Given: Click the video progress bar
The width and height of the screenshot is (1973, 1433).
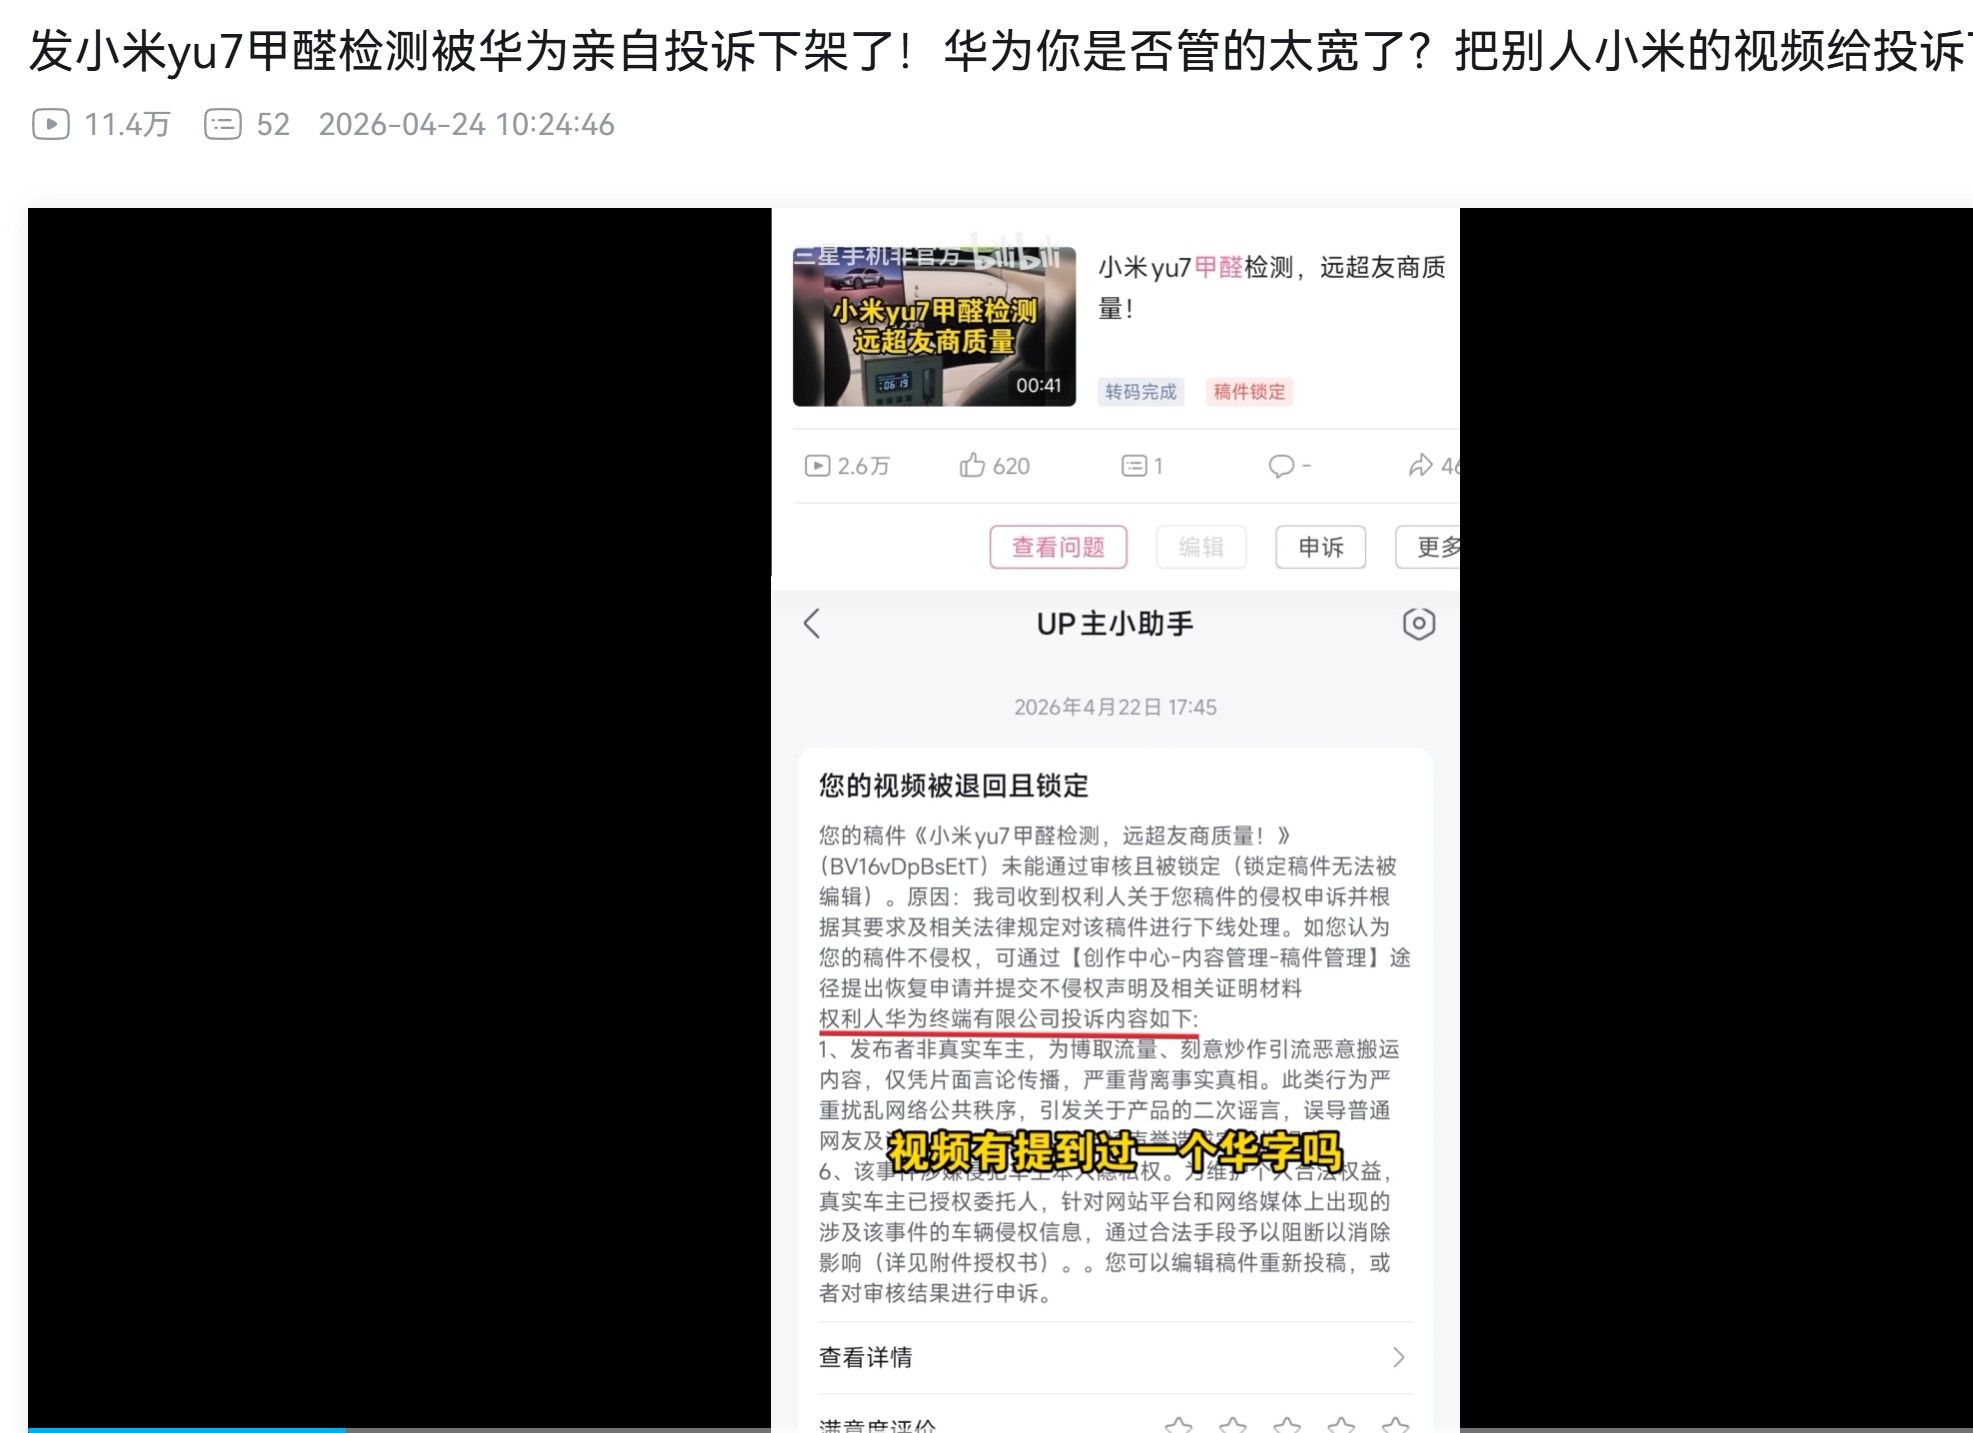Looking at the screenshot, I should click(1000, 1429).
